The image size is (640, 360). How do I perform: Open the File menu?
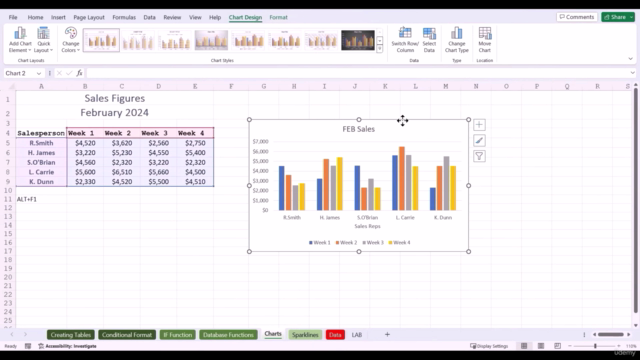(x=13, y=17)
